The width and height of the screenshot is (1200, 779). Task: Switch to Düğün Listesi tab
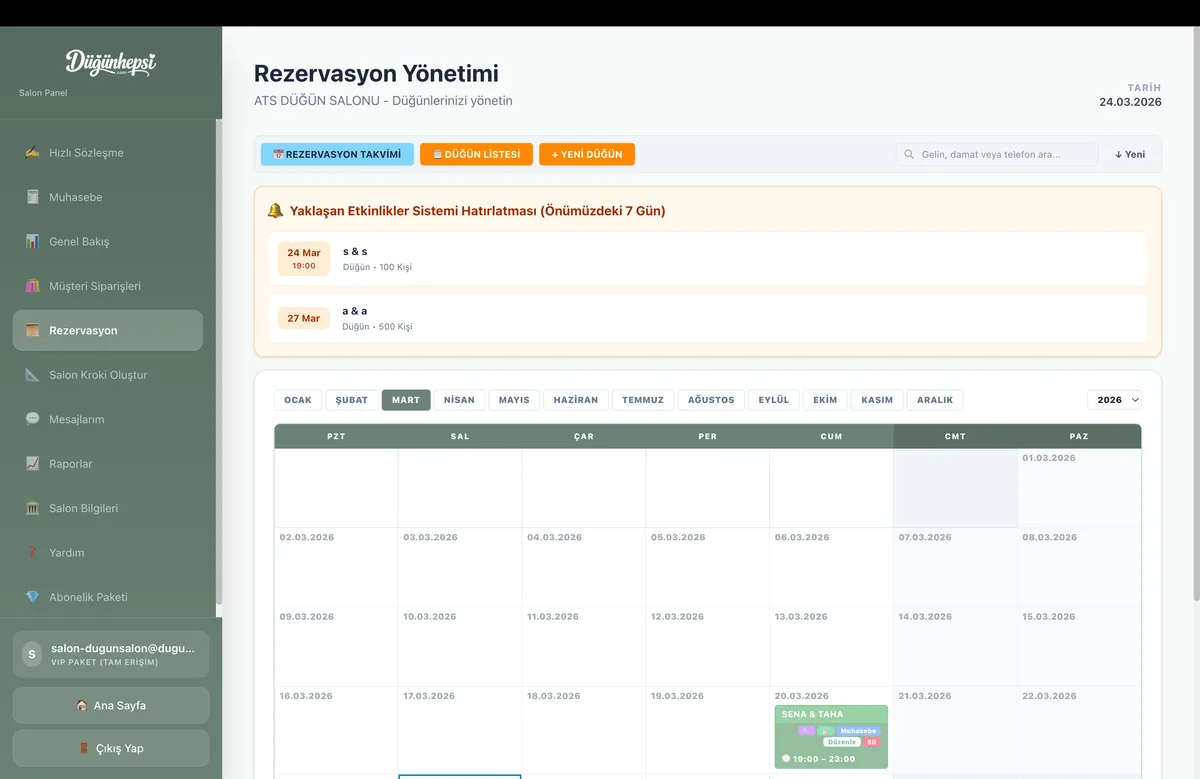tap(476, 155)
